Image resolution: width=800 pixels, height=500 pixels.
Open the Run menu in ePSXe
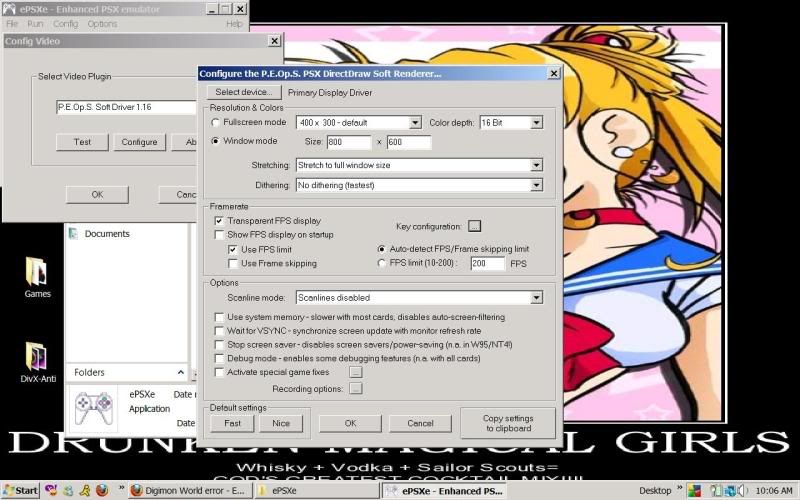[x=35, y=24]
